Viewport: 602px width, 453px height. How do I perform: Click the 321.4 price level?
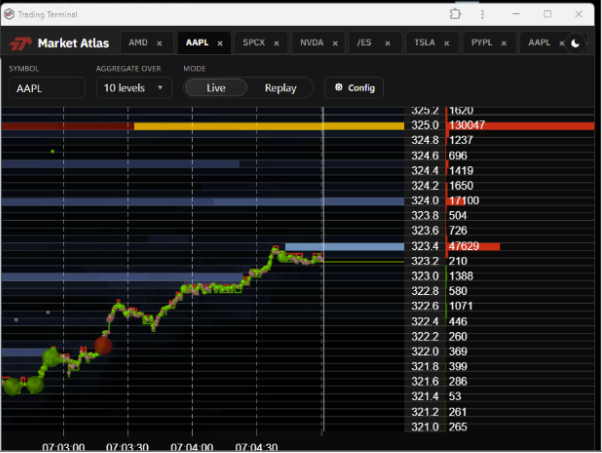pyautogui.click(x=425, y=397)
